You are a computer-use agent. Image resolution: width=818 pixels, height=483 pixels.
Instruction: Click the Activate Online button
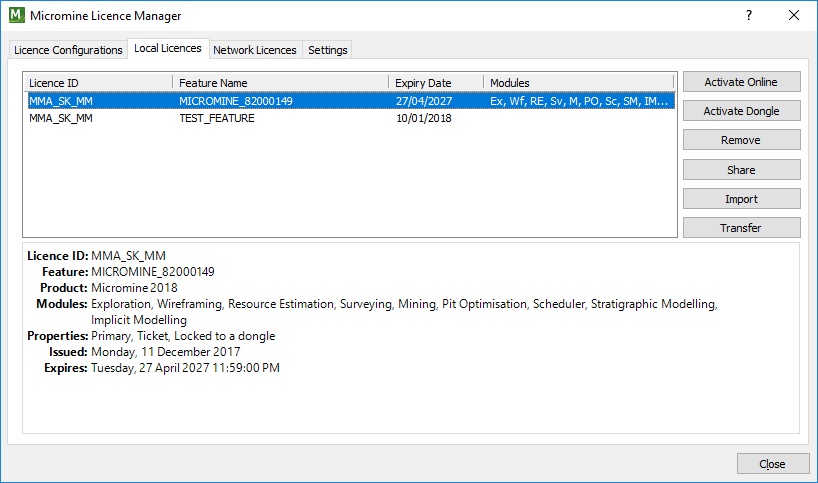tap(741, 82)
